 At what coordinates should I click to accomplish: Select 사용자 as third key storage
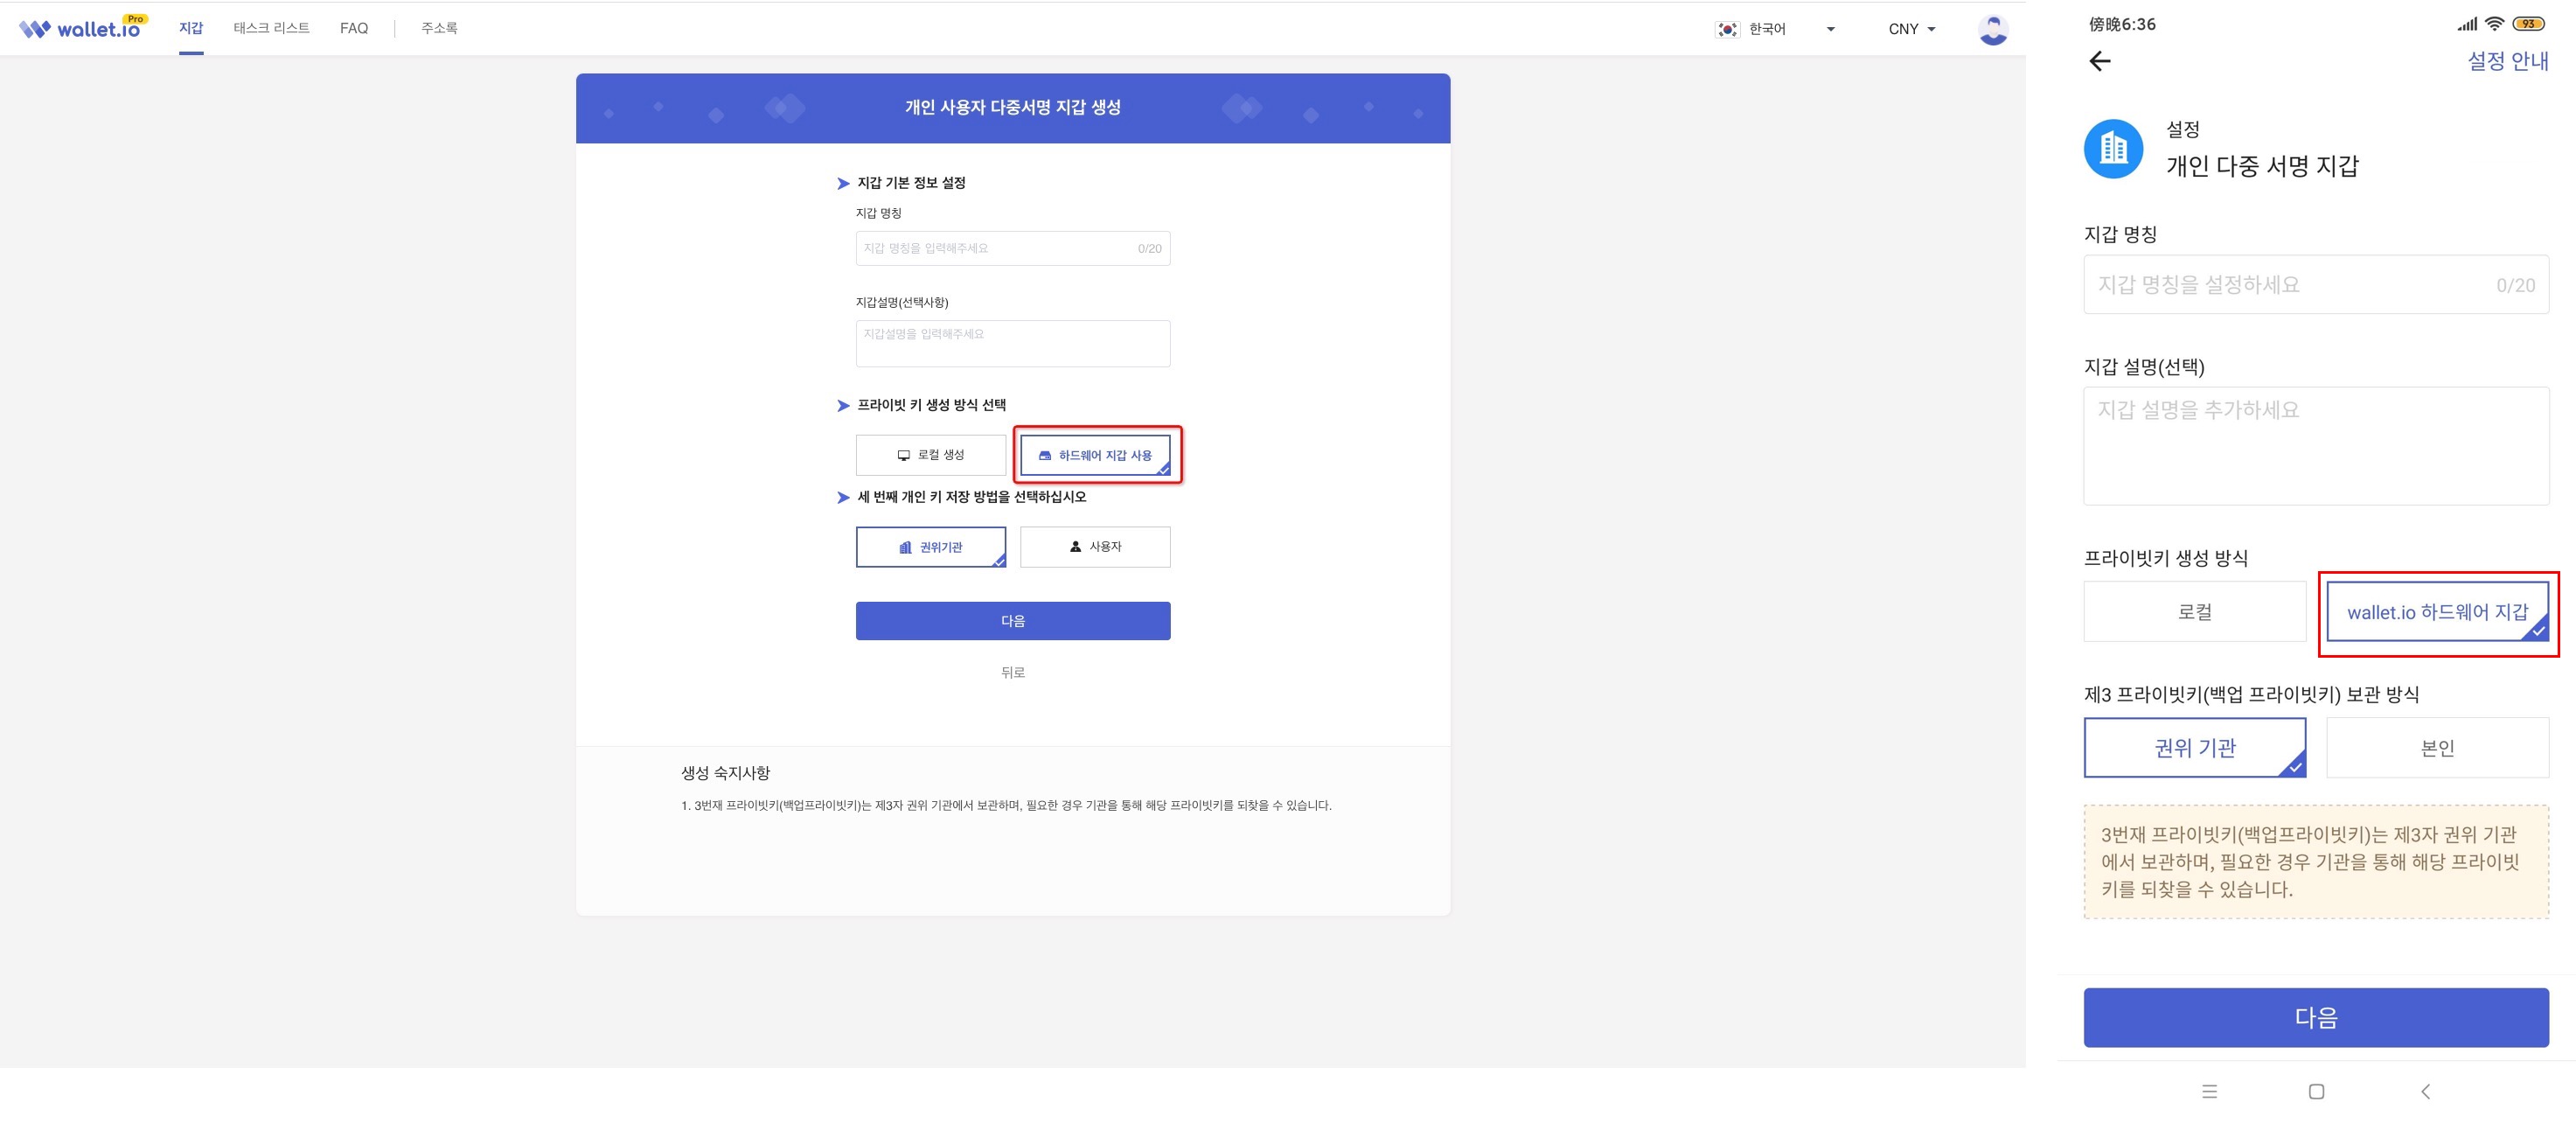pos(1095,547)
